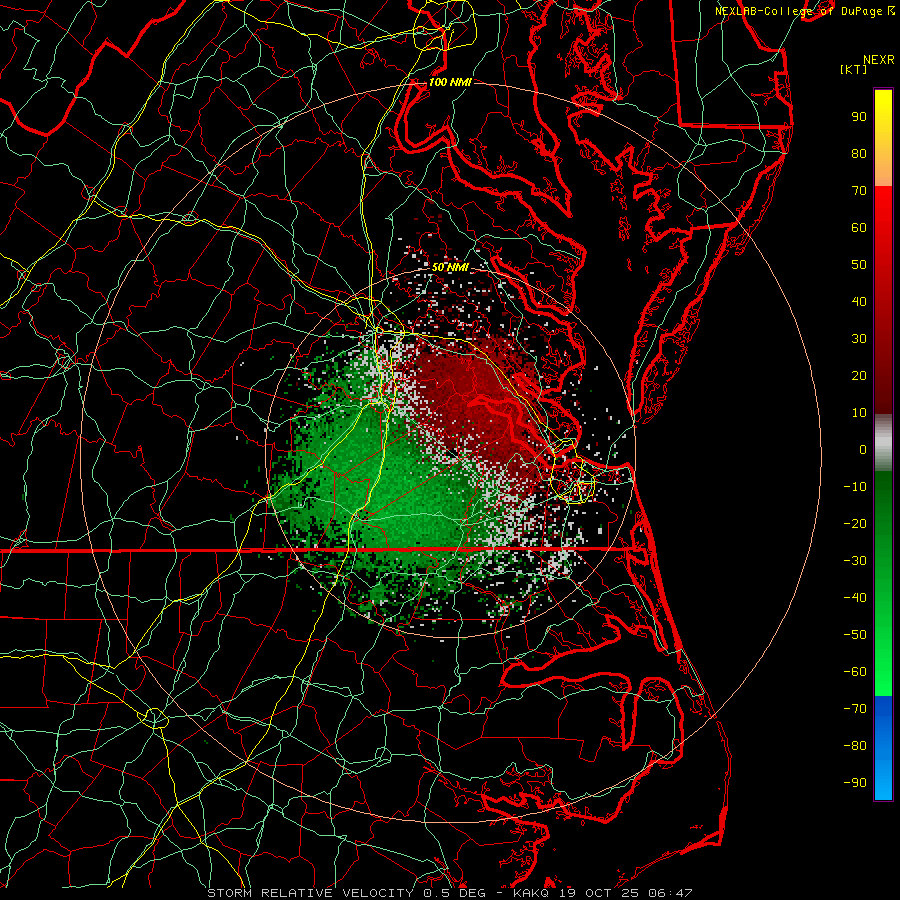Screen dimensions: 900x900
Task: Select the positive 20 scale label
Action: [x=859, y=376]
